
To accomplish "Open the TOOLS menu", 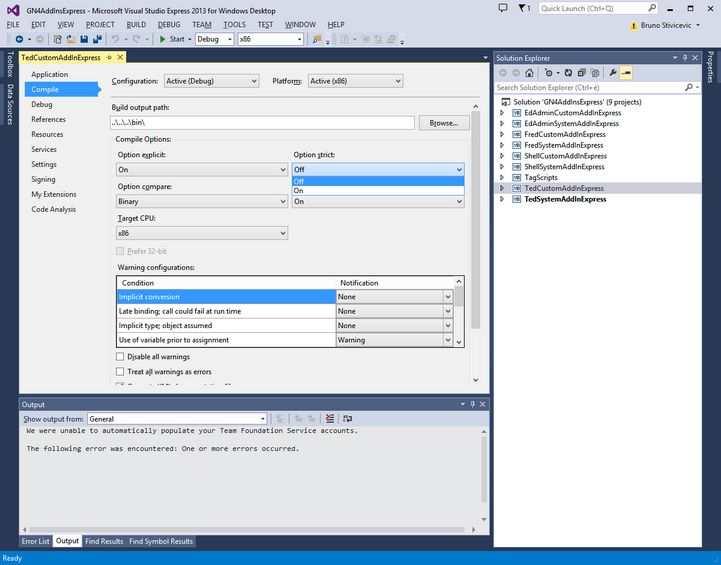I will (235, 25).
